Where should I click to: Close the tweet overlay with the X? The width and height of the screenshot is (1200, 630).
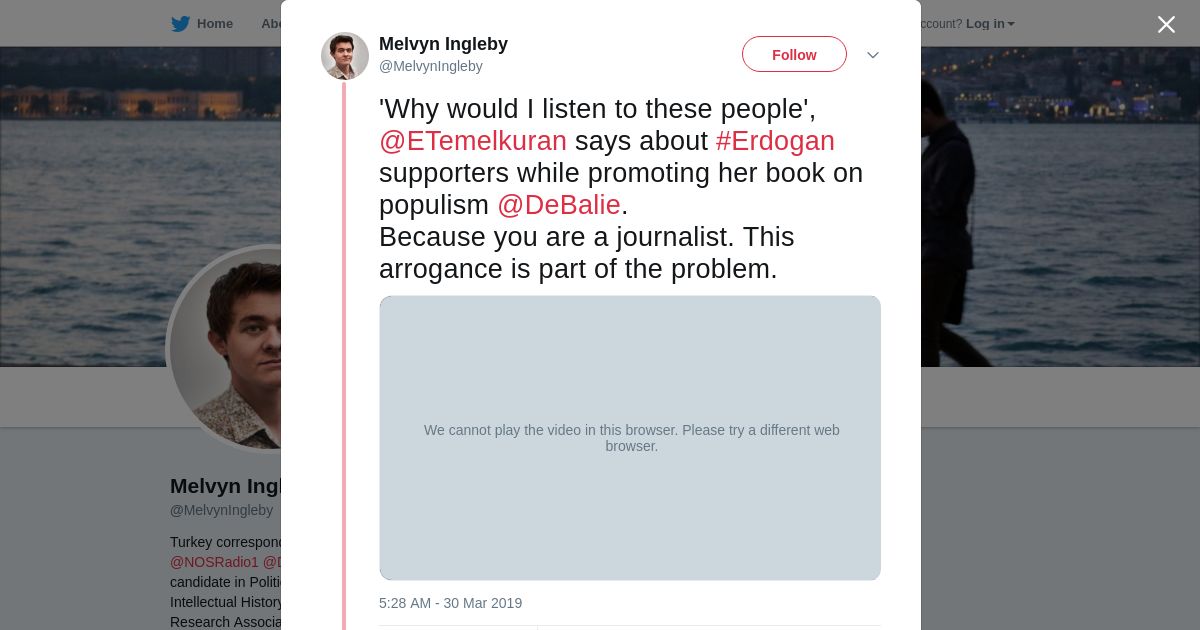tap(1166, 25)
